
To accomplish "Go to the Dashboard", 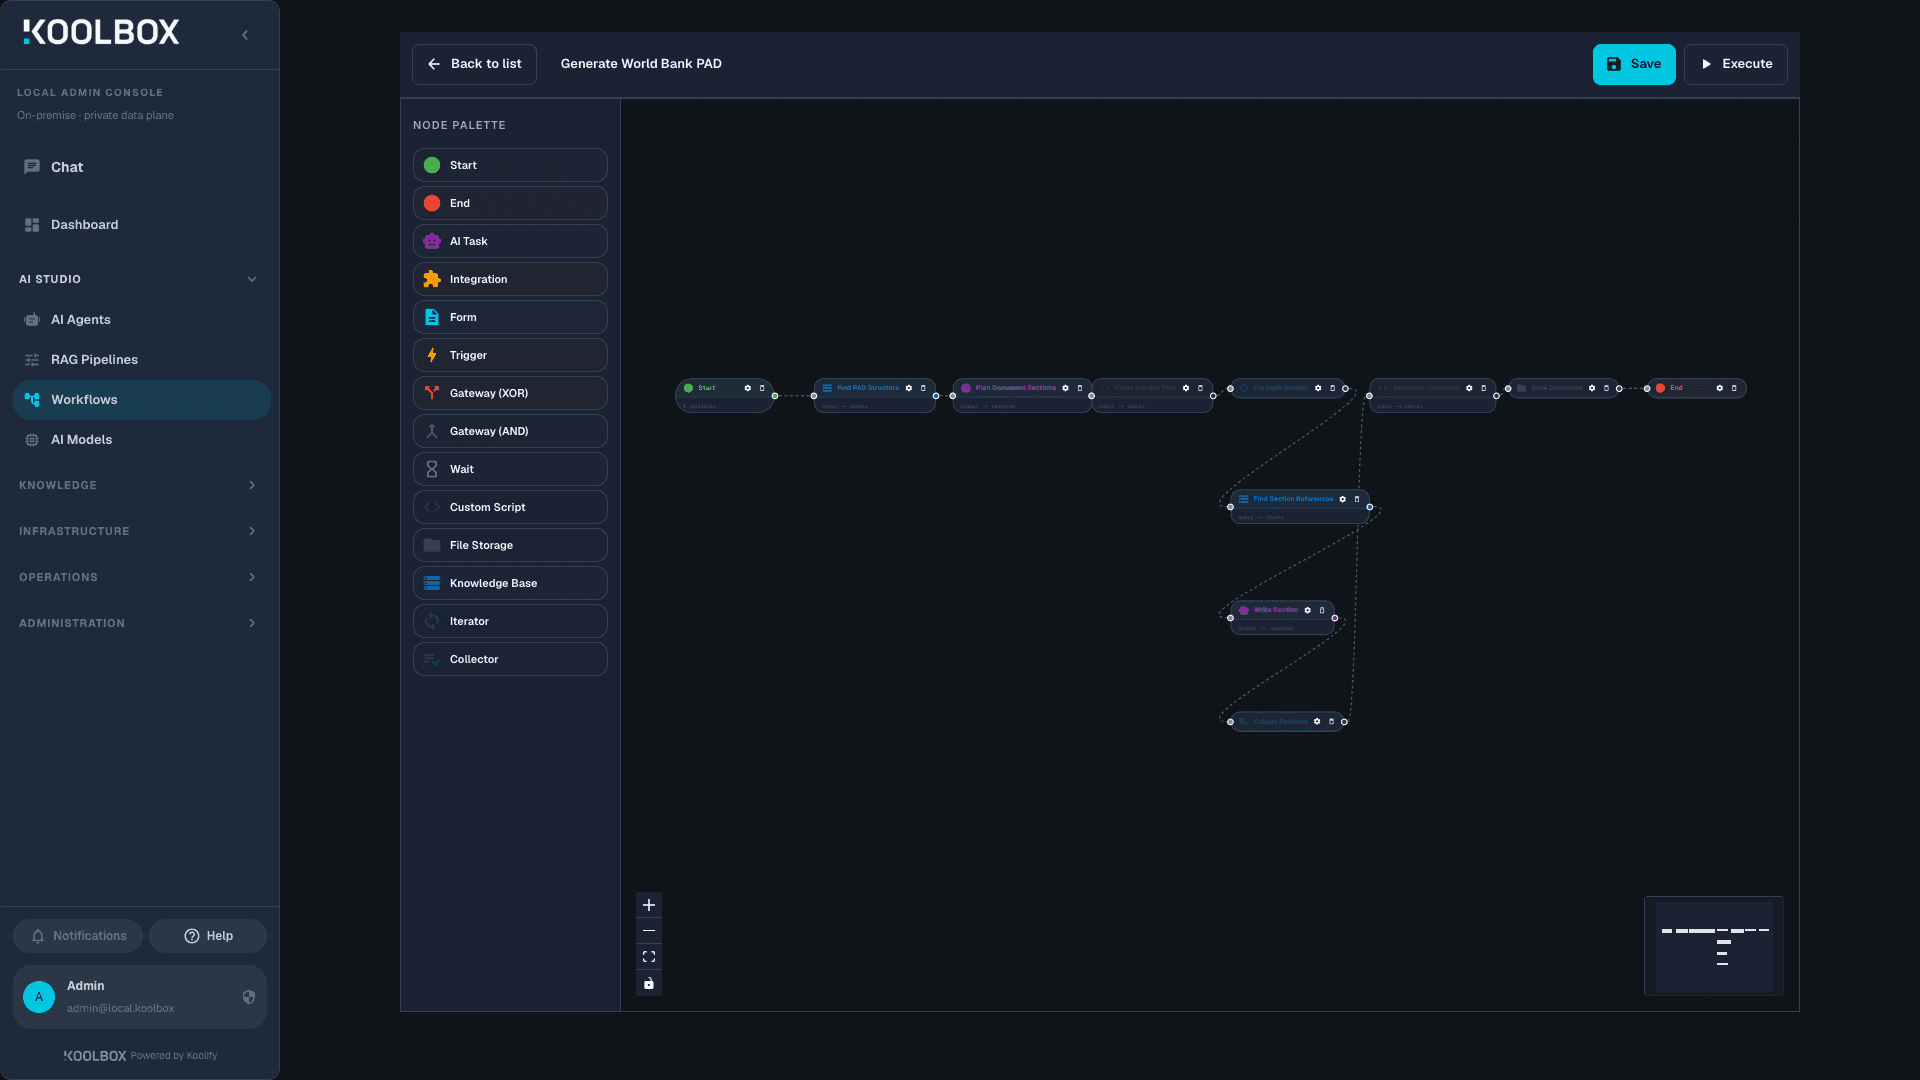I will click(140, 225).
